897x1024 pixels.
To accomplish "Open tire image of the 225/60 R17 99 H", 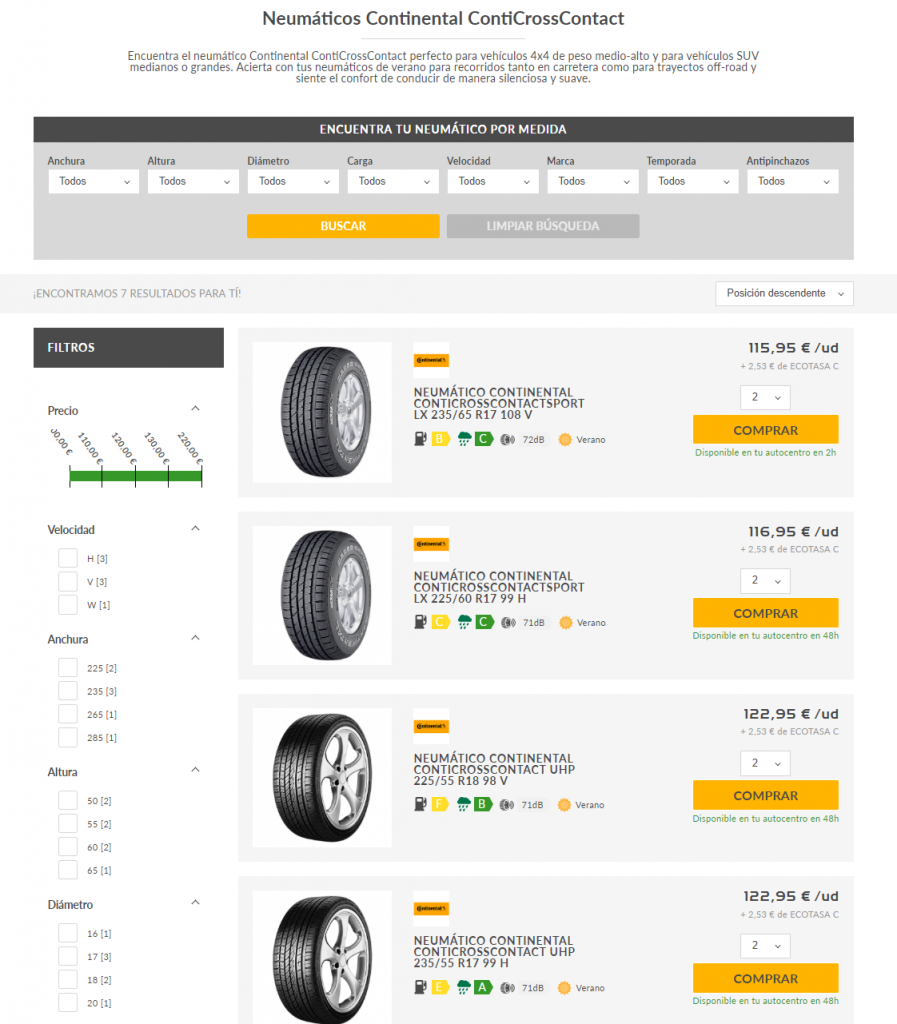I will click(322, 595).
